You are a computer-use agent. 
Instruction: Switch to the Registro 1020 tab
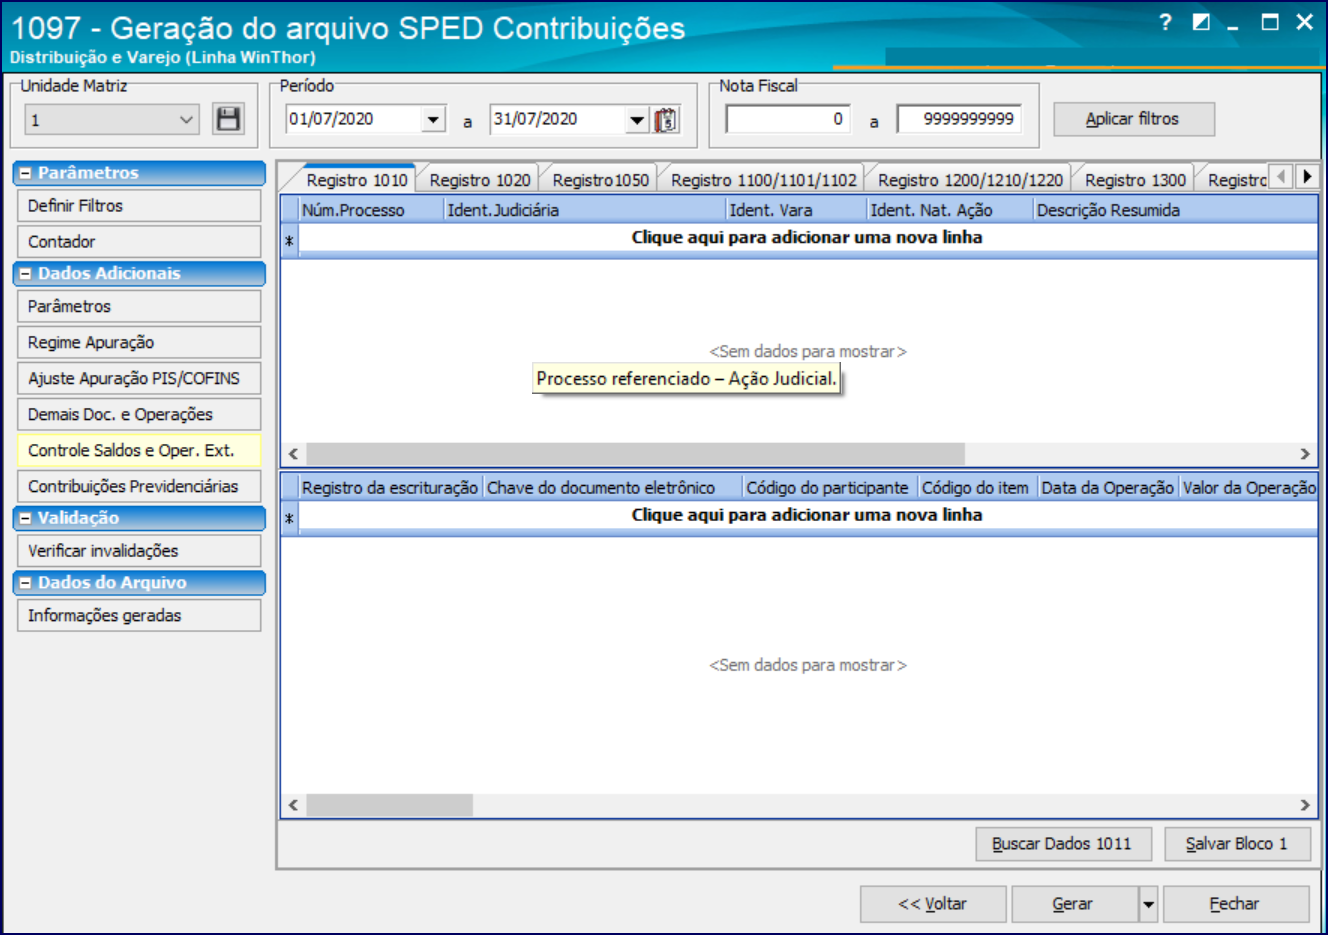(479, 180)
